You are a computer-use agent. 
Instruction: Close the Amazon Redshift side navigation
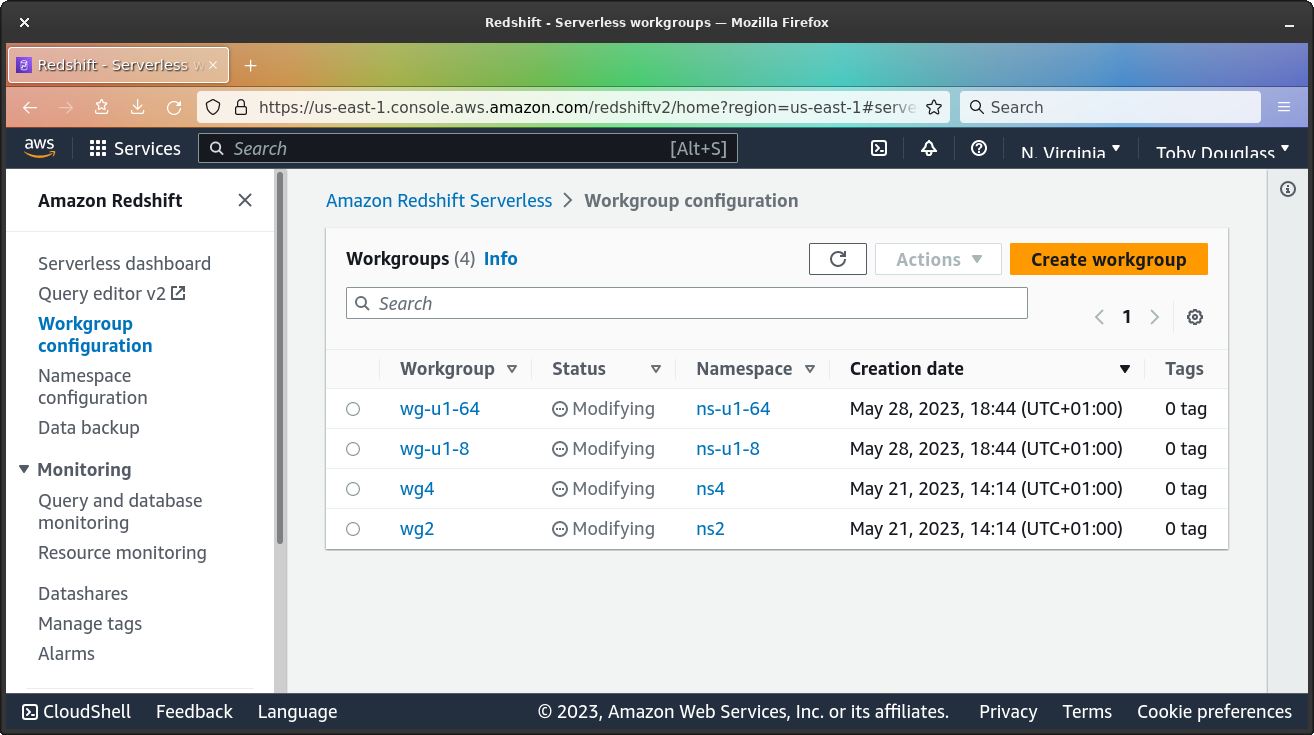(x=245, y=200)
